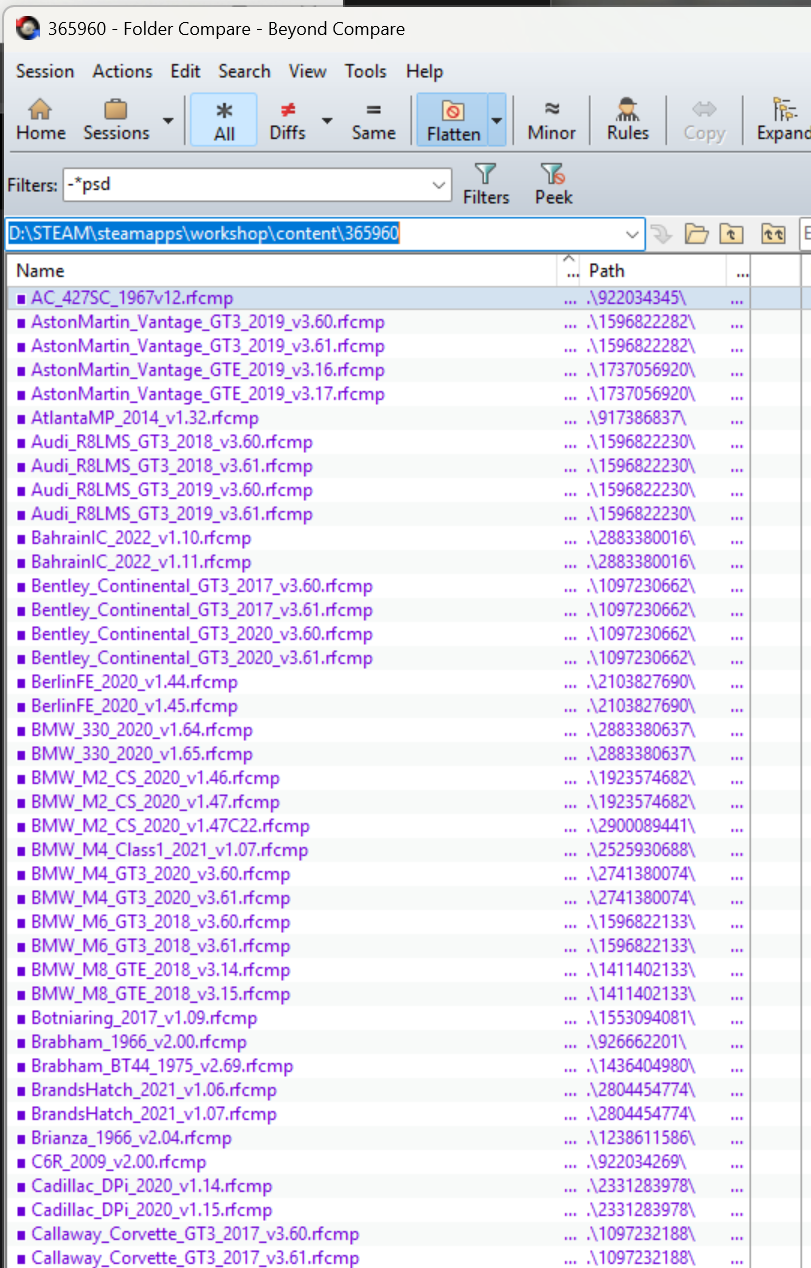Click the Home toolbar icon
This screenshot has height=1268, width=811.
[x=41, y=120]
